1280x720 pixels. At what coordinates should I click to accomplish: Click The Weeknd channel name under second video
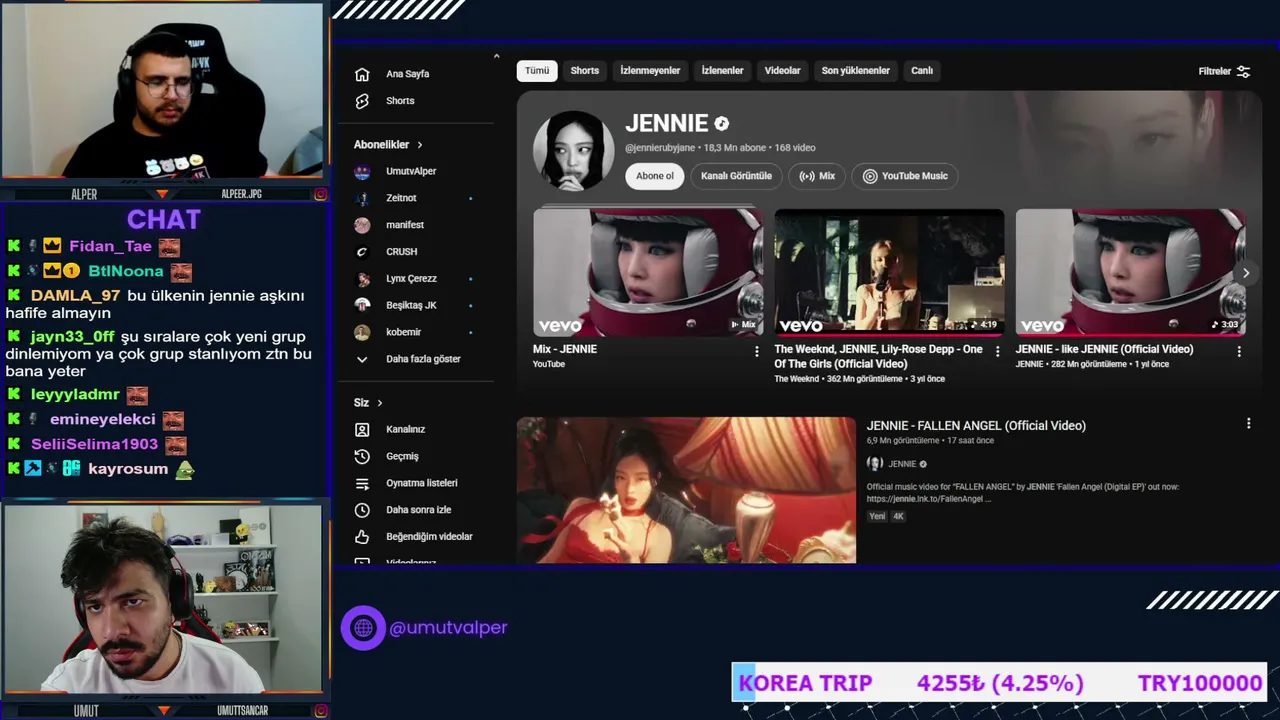pyautogui.click(x=796, y=379)
